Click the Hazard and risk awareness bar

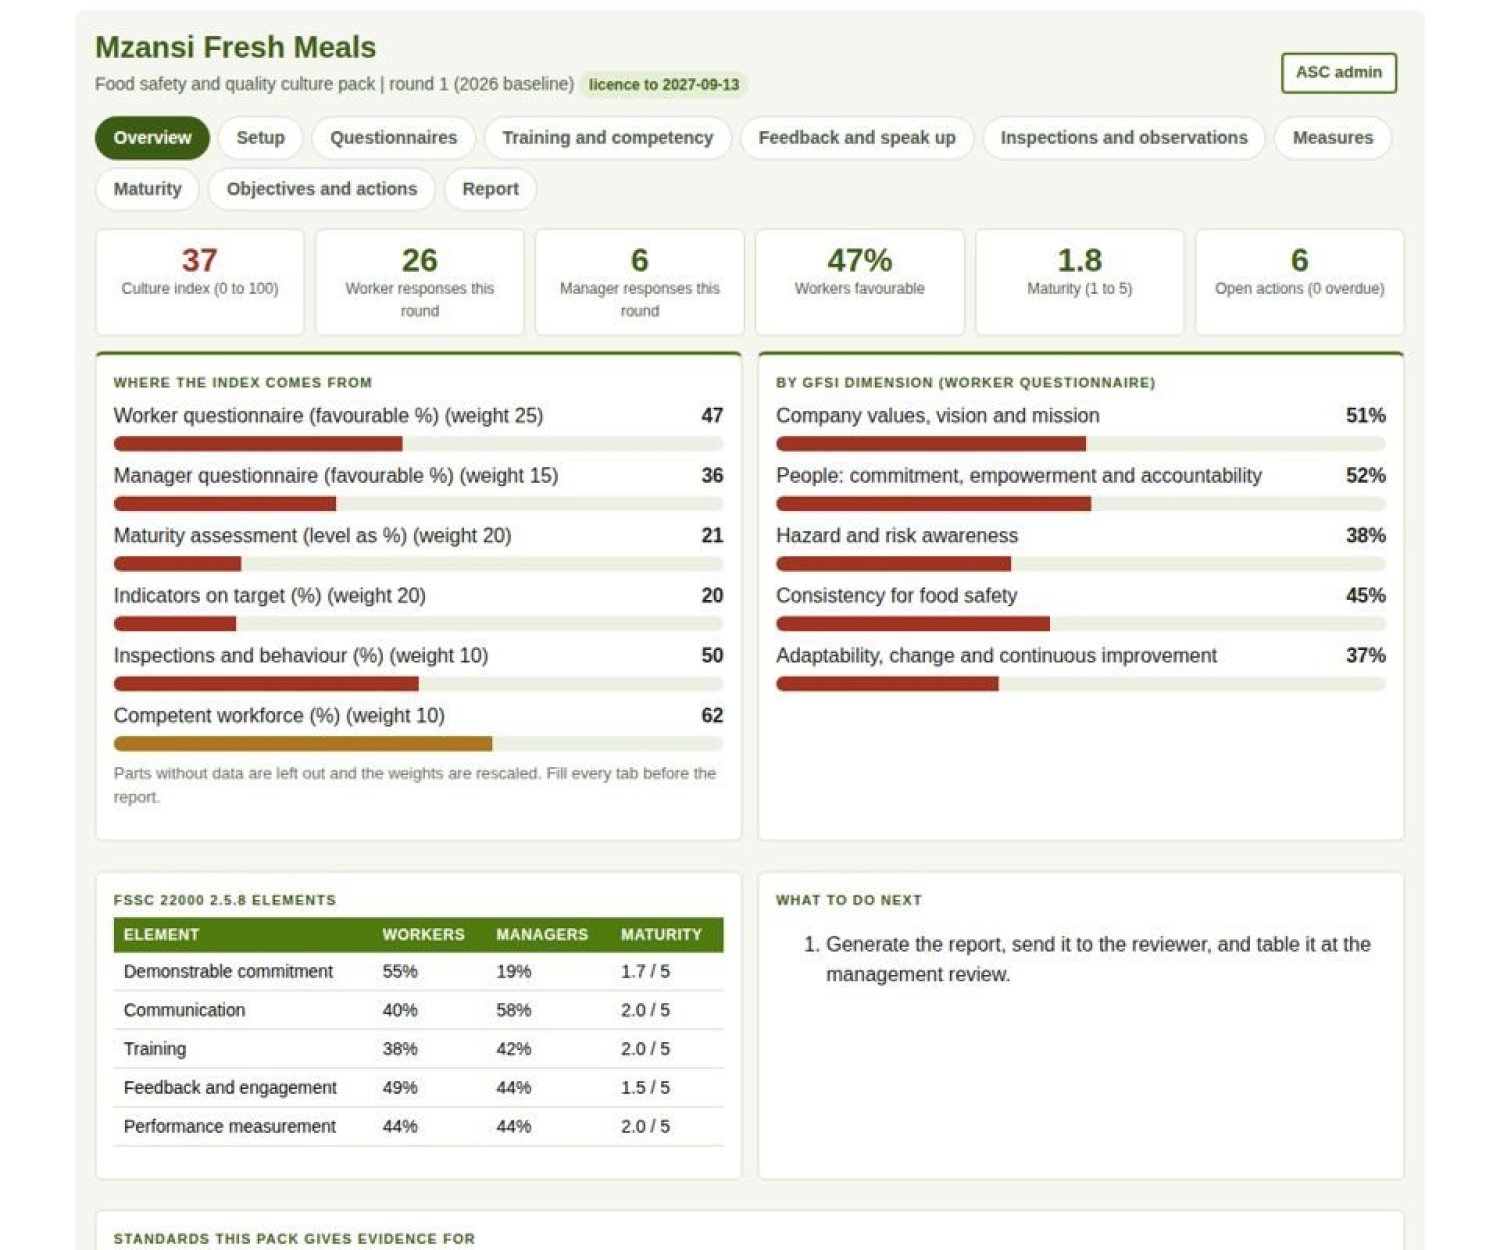coord(1081,564)
